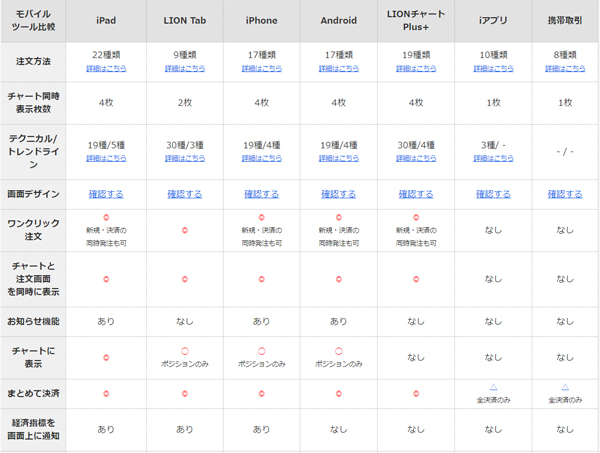Click the LIONチャート Plus+ column header
The height and width of the screenshot is (453, 600).
(x=416, y=20)
